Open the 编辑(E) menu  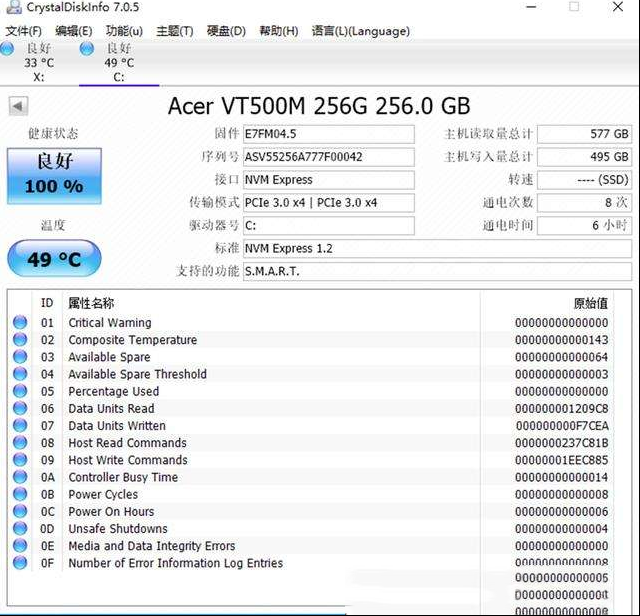pyautogui.click(x=73, y=31)
